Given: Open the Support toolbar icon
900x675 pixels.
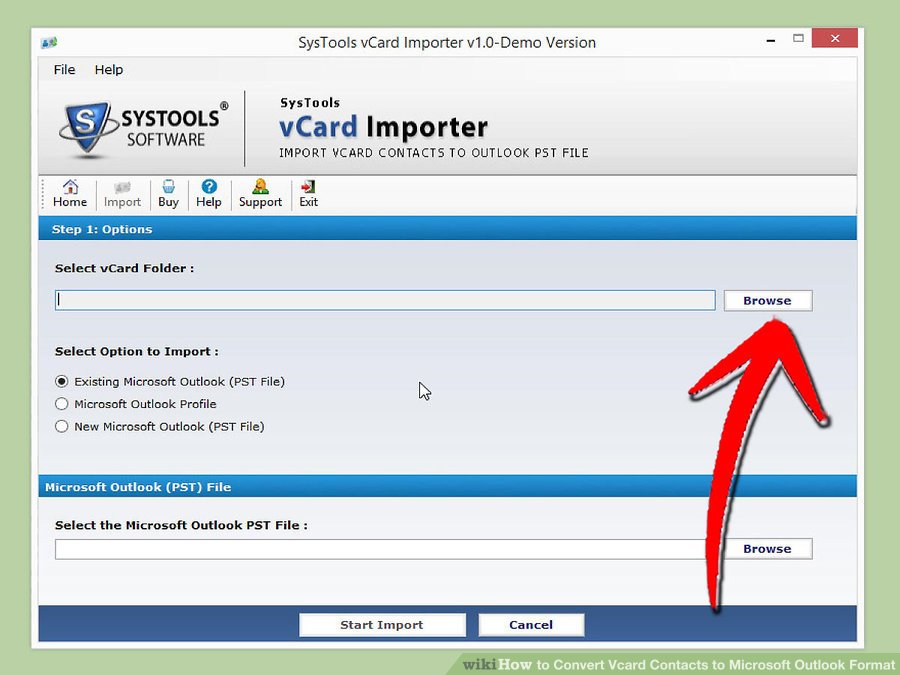Looking at the screenshot, I should click(x=260, y=187).
